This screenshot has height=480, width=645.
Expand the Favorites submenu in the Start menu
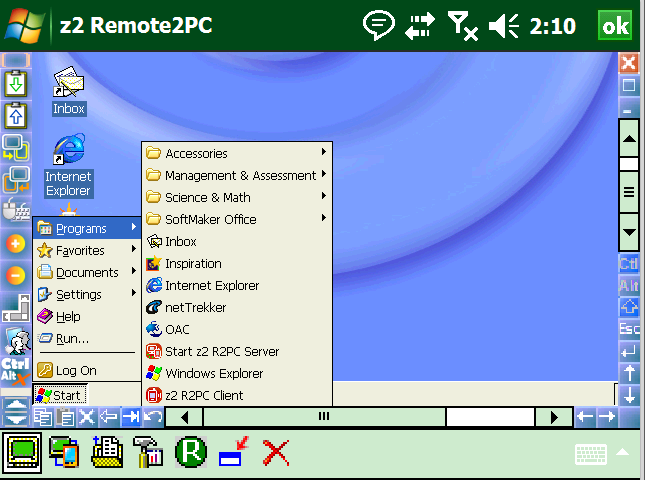(x=87, y=250)
